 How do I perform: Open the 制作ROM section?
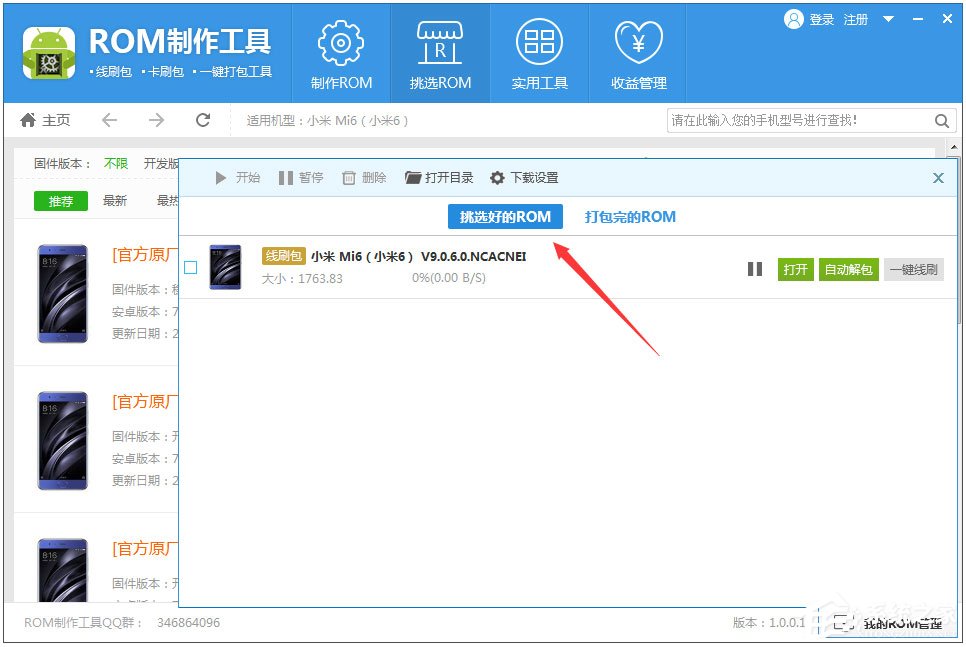click(x=341, y=54)
